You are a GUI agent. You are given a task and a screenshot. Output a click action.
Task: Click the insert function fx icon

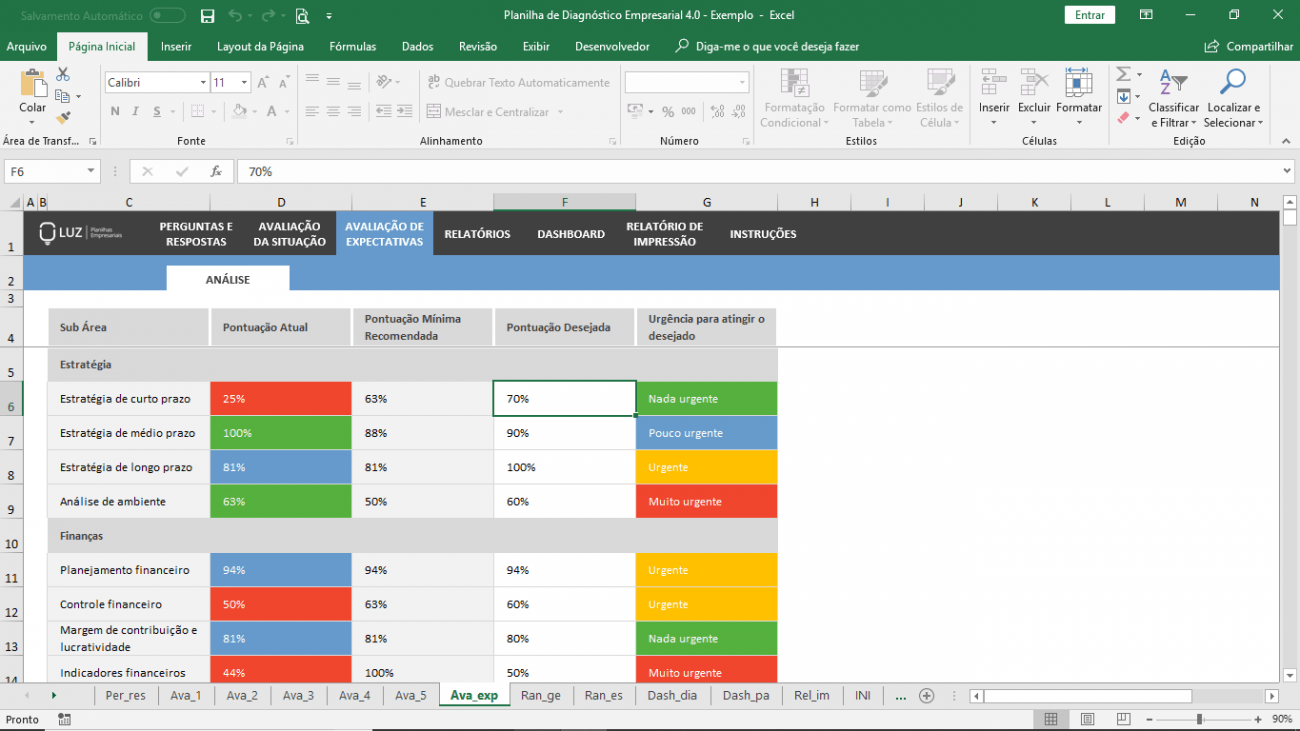point(216,172)
